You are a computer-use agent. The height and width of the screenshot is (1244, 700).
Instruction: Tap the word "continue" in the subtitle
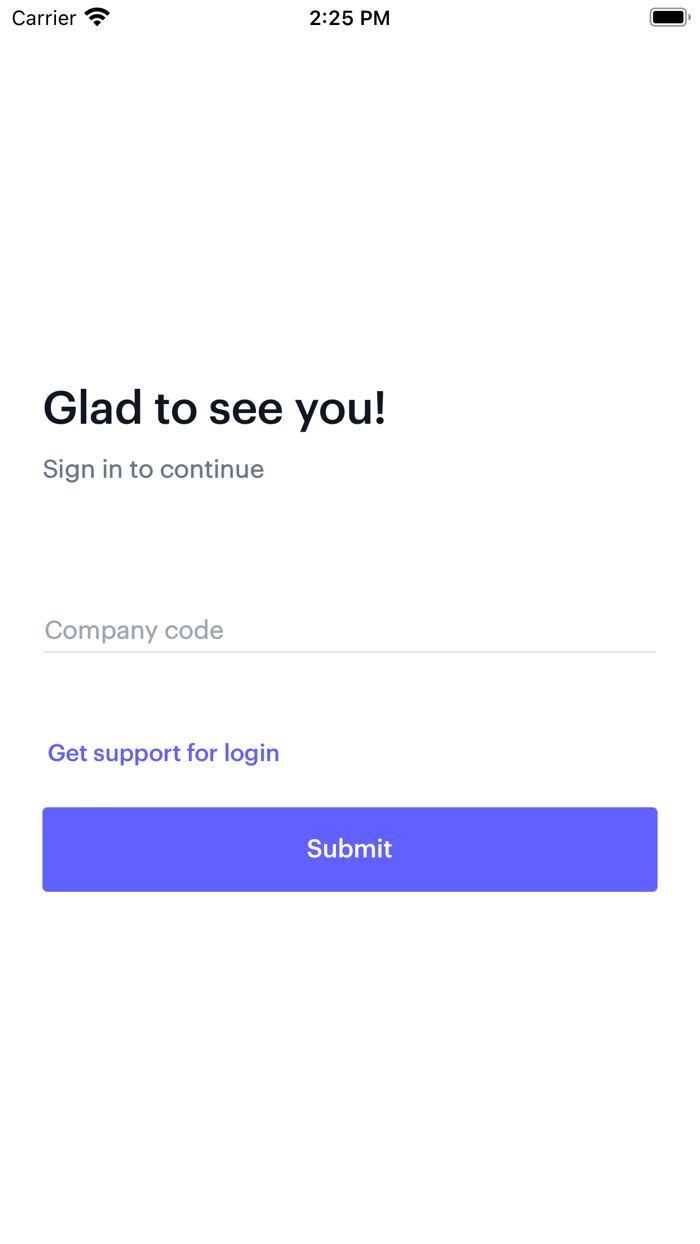[x=211, y=469]
